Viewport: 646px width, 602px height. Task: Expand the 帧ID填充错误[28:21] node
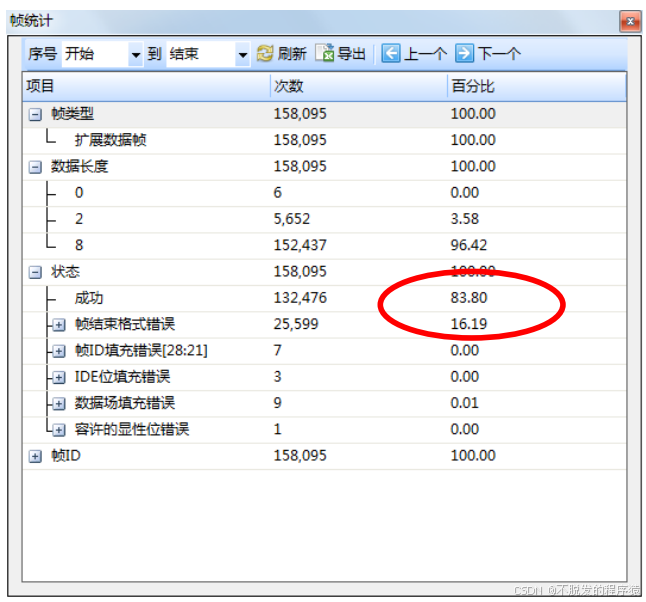tap(59, 351)
